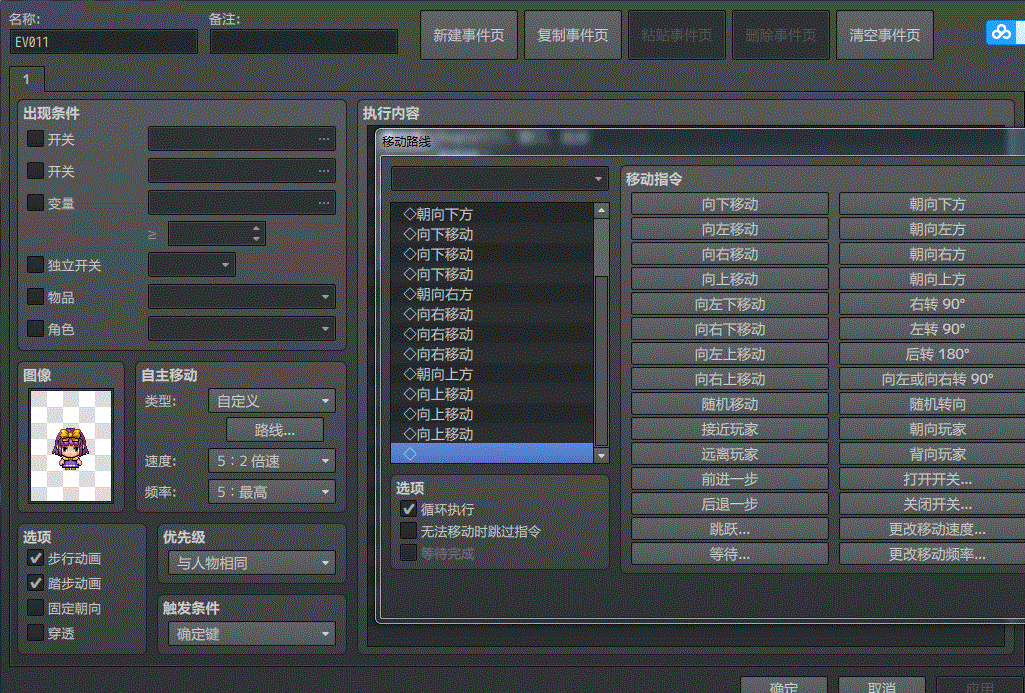The width and height of the screenshot is (1025, 693).
Task: Click the 确定 button at bottom
Action: (784, 685)
